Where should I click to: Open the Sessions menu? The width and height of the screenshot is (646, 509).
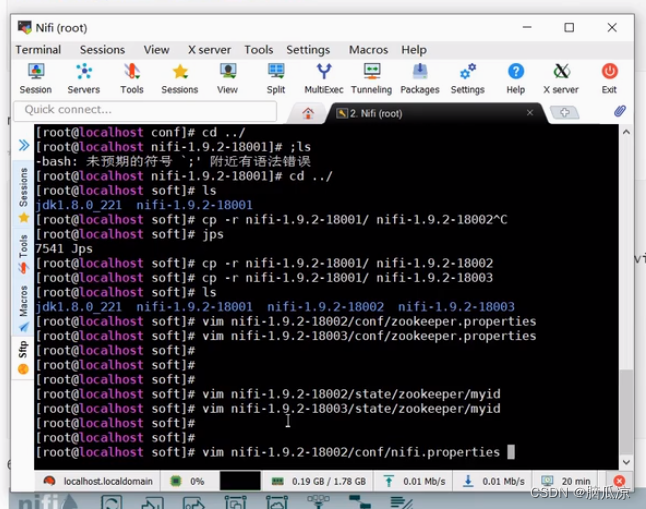click(102, 50)
